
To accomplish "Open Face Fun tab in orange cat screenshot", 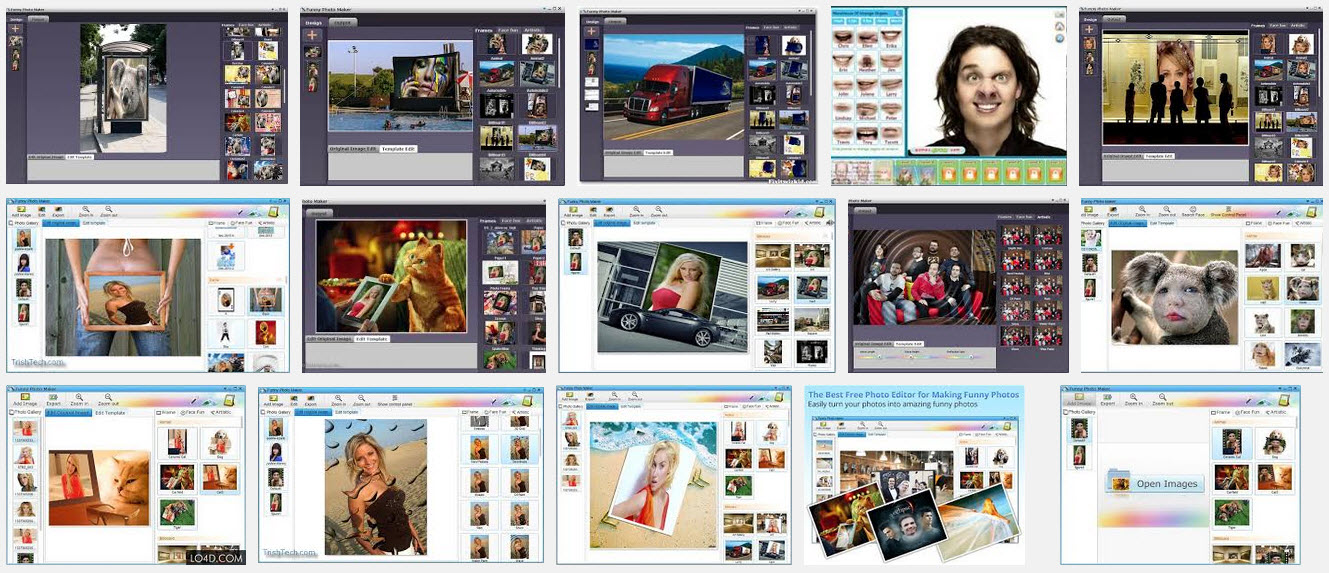I will (511, 220).
